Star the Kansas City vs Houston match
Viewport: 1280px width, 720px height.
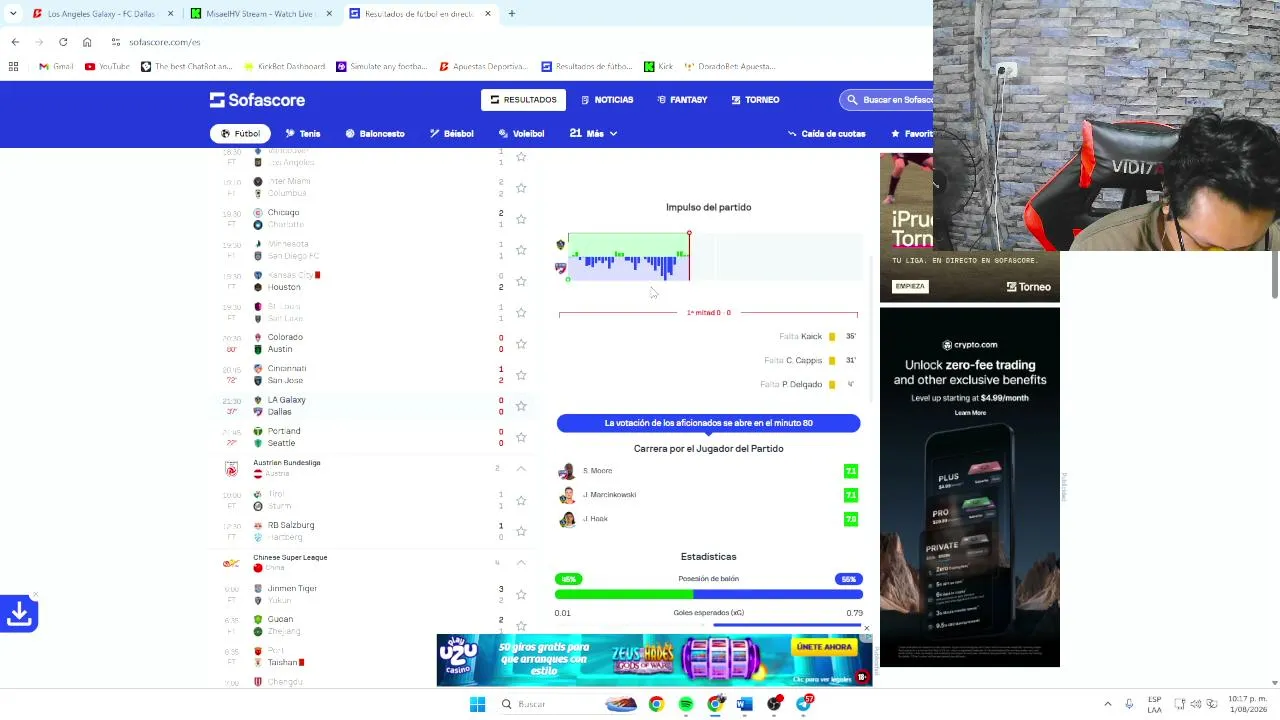click(x=521, y=281)
